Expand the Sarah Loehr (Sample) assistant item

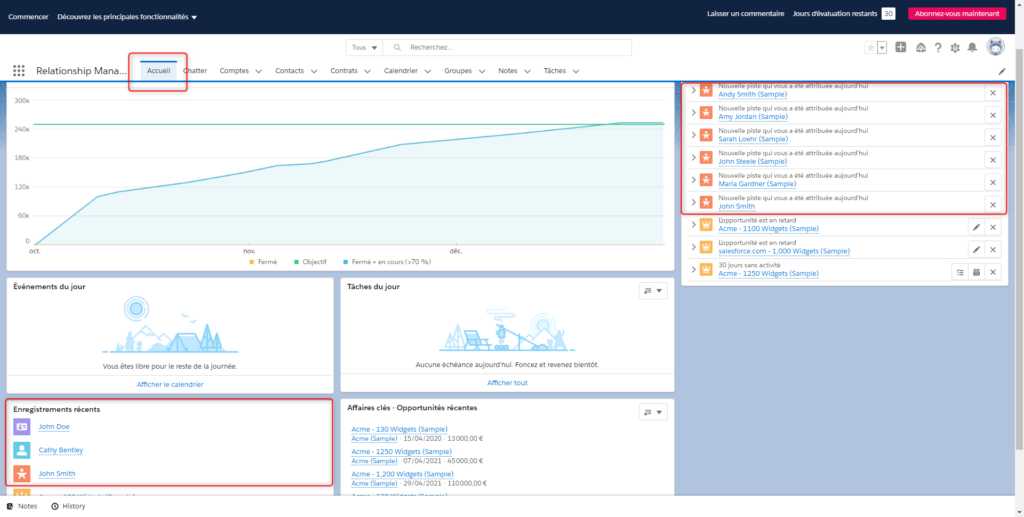tap(694, 134)
